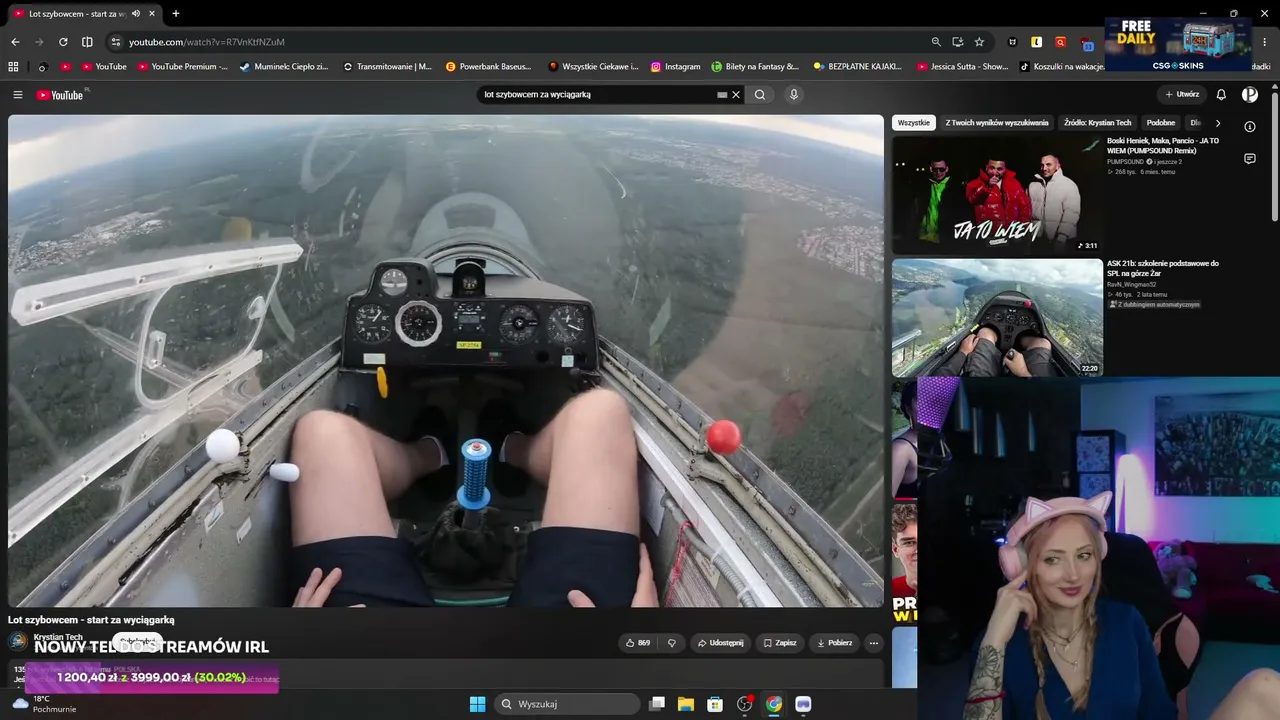Open the YouTube hamburger guide menu
Screen dimensions: 1280x720
click(18, 95)
